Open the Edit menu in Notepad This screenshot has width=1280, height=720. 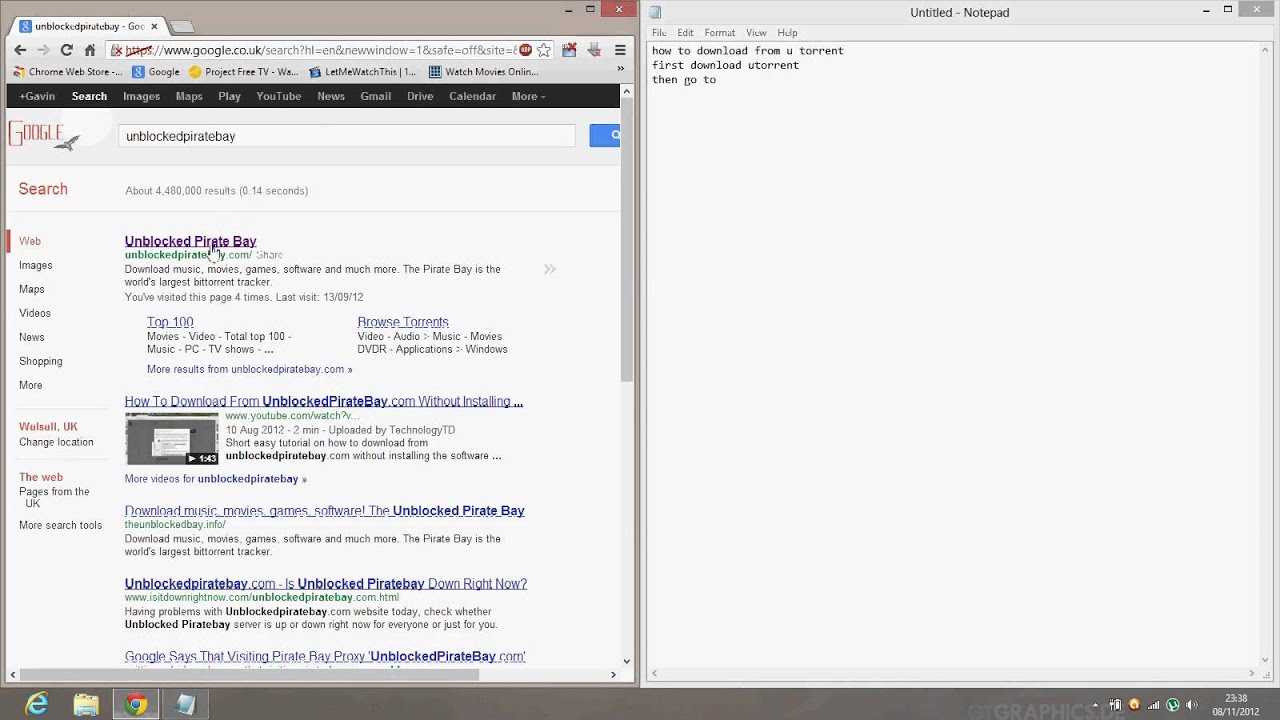point(685,33)
